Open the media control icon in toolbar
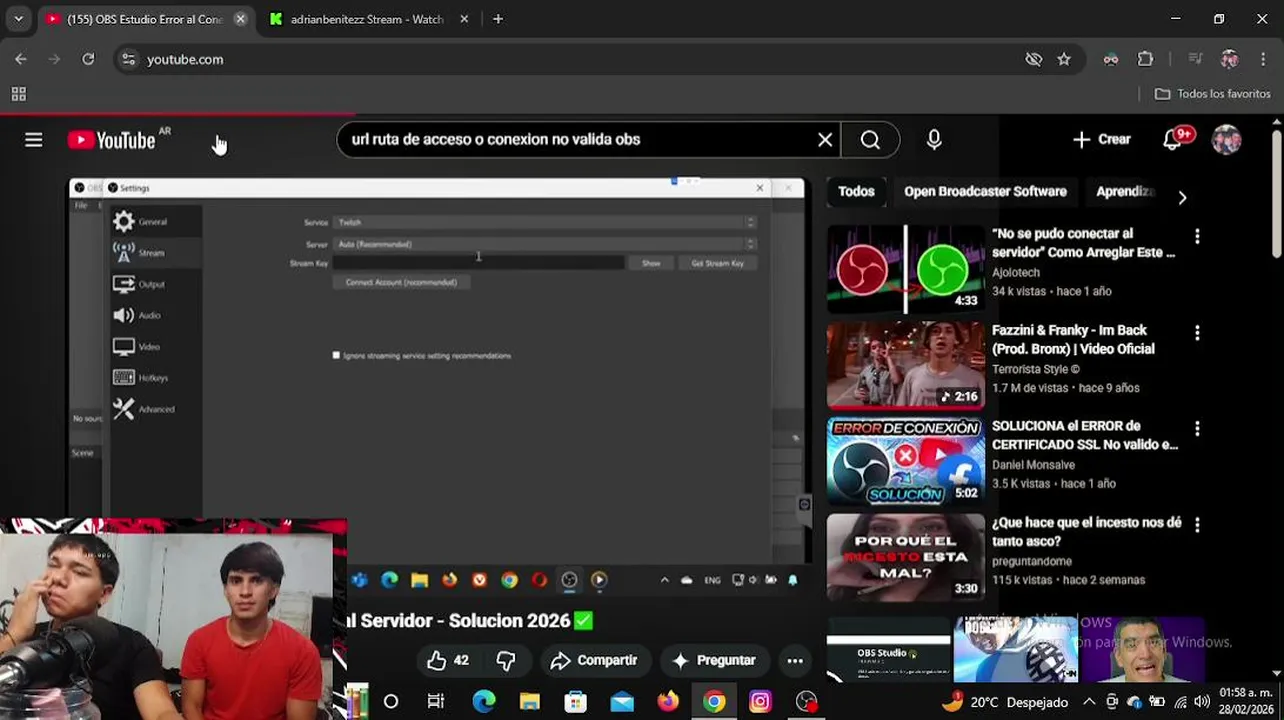 point(1195,59)
